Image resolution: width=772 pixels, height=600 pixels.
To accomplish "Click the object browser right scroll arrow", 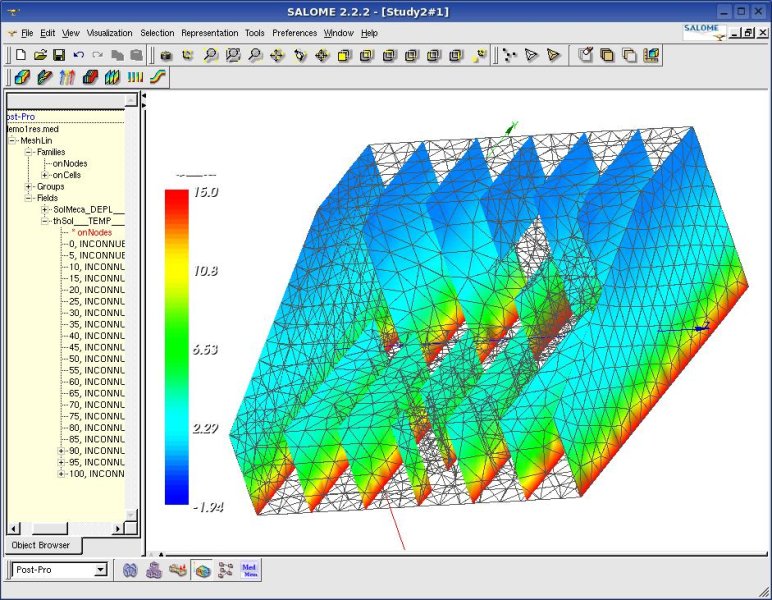I will [117, 529].
